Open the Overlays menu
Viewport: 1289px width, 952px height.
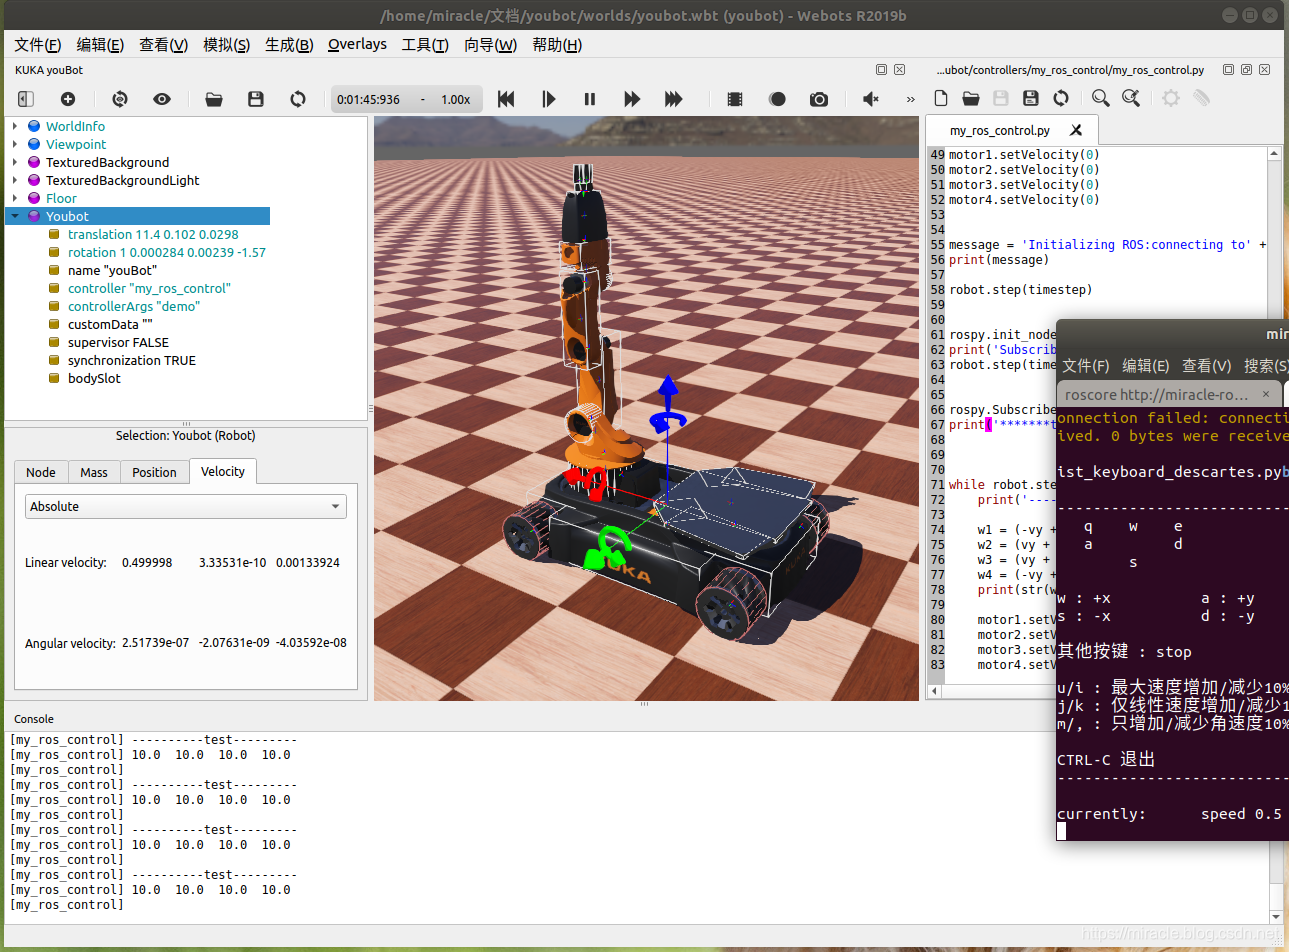(x=357, y=44)
